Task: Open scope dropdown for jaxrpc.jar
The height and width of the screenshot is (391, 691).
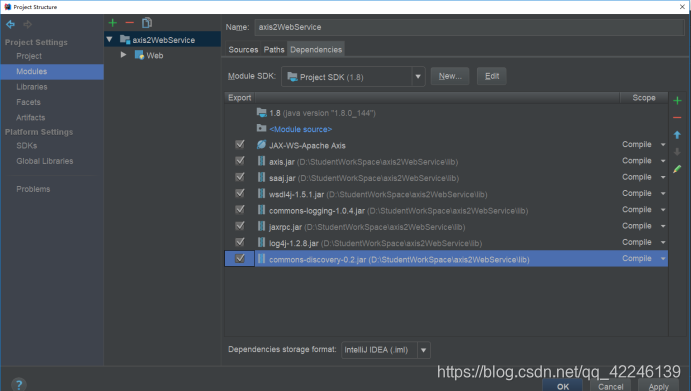Action: click(x=663, y=226)
